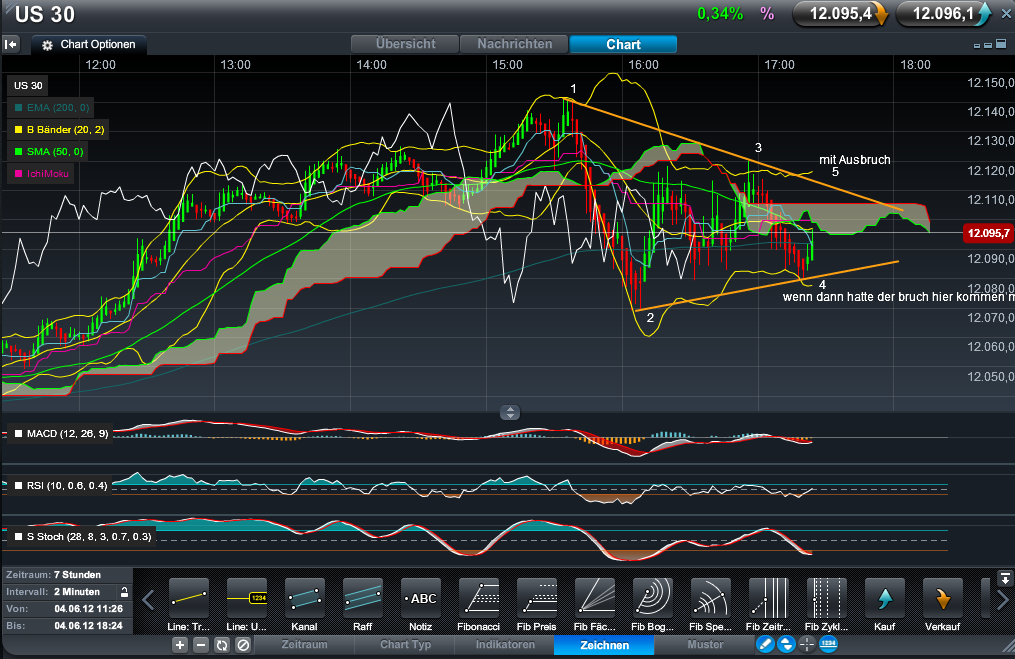This screenshot has height=659, width=1015.
Task: Click the refresh chart icon
Action: (222, 645)
